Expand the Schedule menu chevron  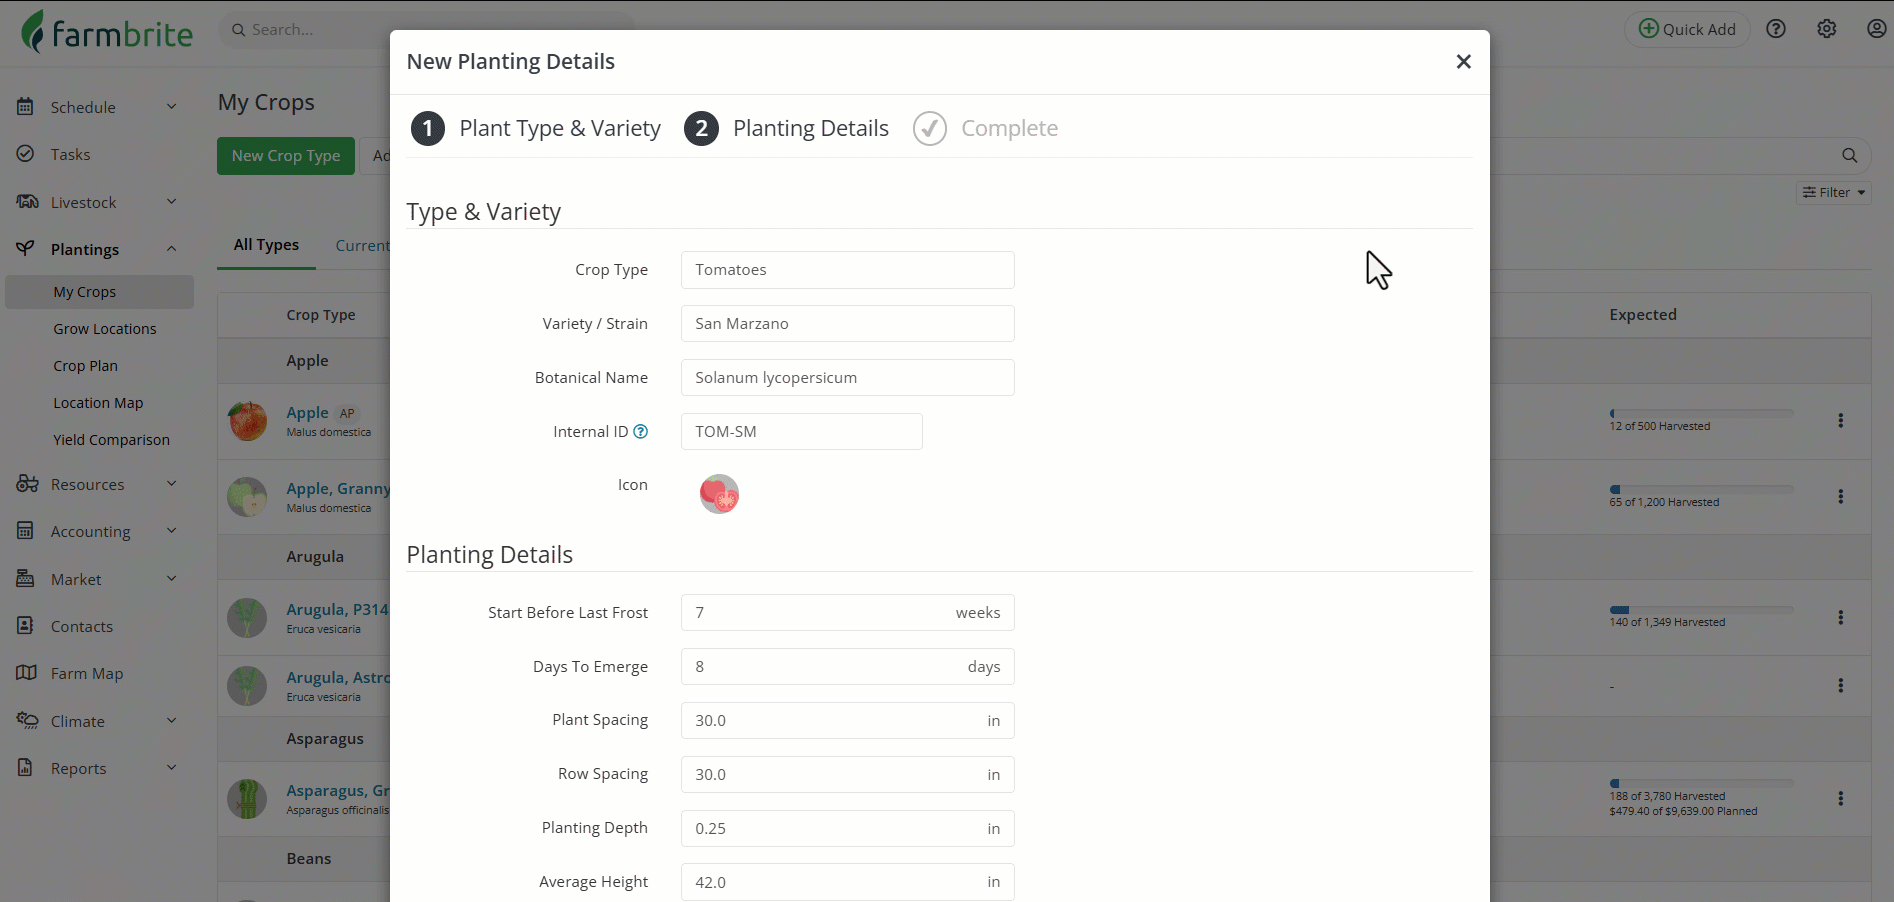point(172,107)
